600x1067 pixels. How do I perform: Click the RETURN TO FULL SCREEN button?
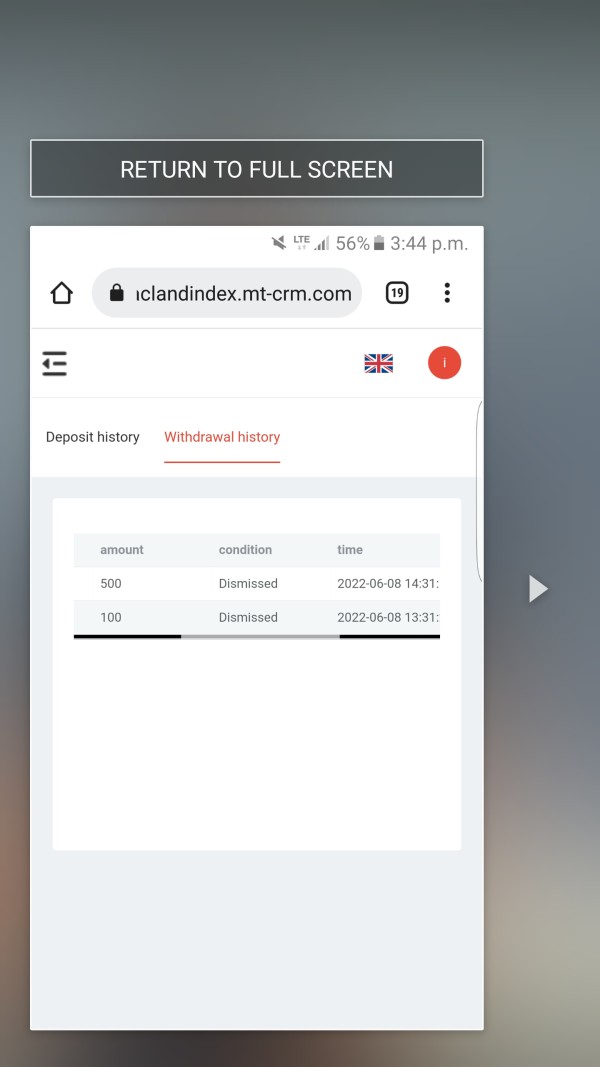tap(256, 169)
